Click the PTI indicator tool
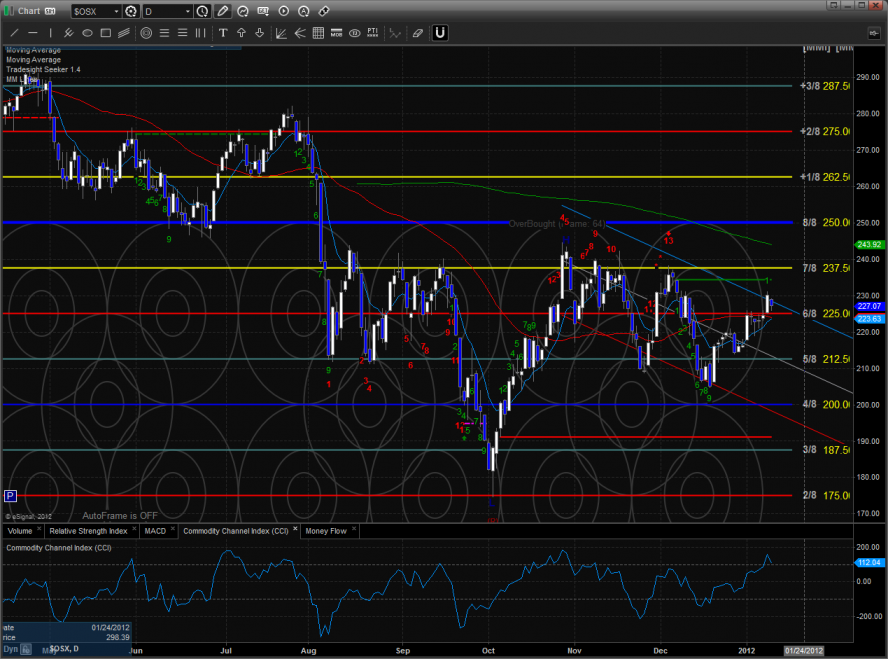This screenshot has height=659, width=888. (x=372, y=33)
